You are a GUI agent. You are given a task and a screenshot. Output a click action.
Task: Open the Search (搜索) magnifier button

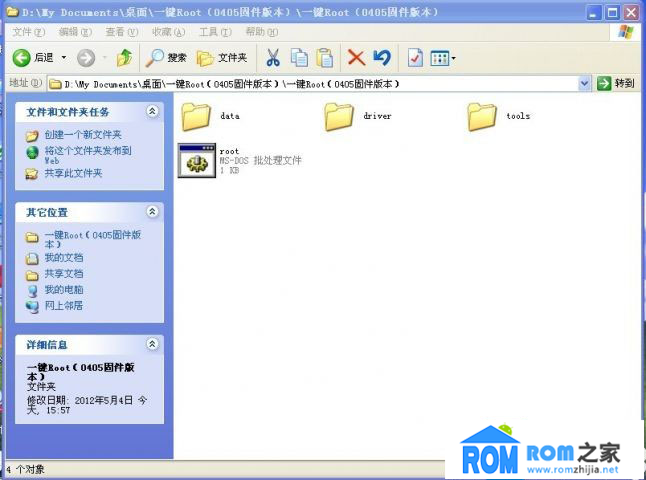[x=166, y=58]
